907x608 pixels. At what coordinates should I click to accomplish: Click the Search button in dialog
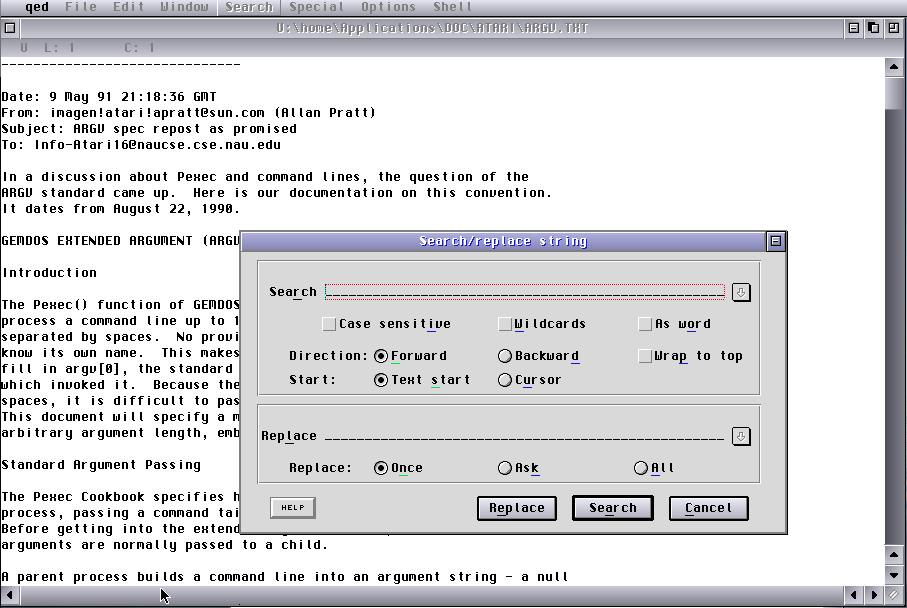click(x=612, y=508)
